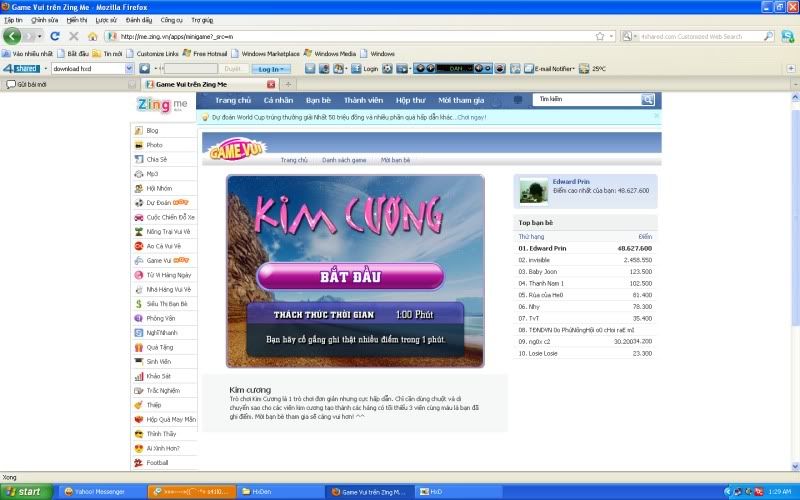The image size is (800, 500).
Task: Open Windows Marketplace bookmark
Action: click(x=265, y=54)
